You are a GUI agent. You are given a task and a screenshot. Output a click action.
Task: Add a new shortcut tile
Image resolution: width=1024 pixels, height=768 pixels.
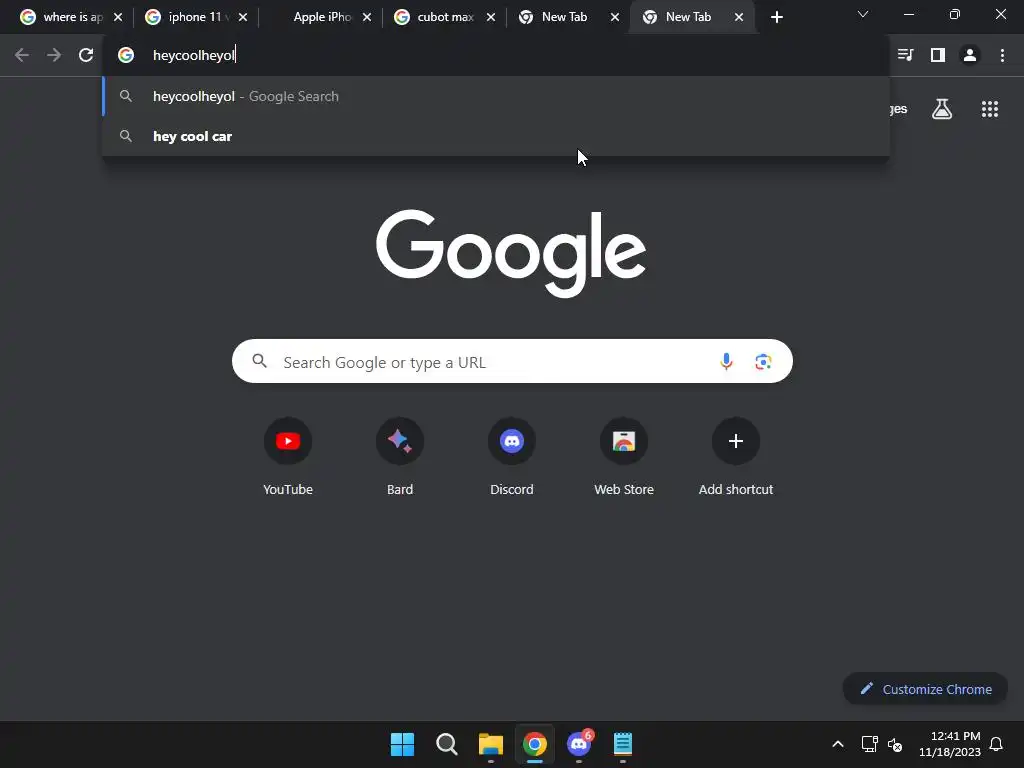point(736,456)
